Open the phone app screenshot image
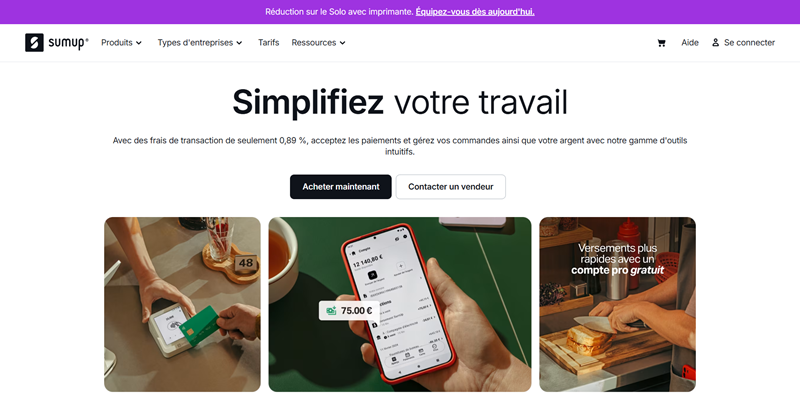800x412 pixels. [x=400, y=304]
